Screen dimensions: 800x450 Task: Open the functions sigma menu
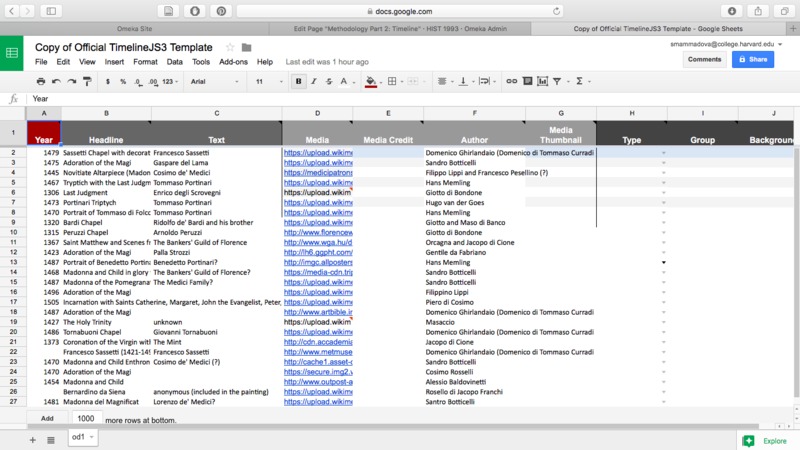pos(580,81)
